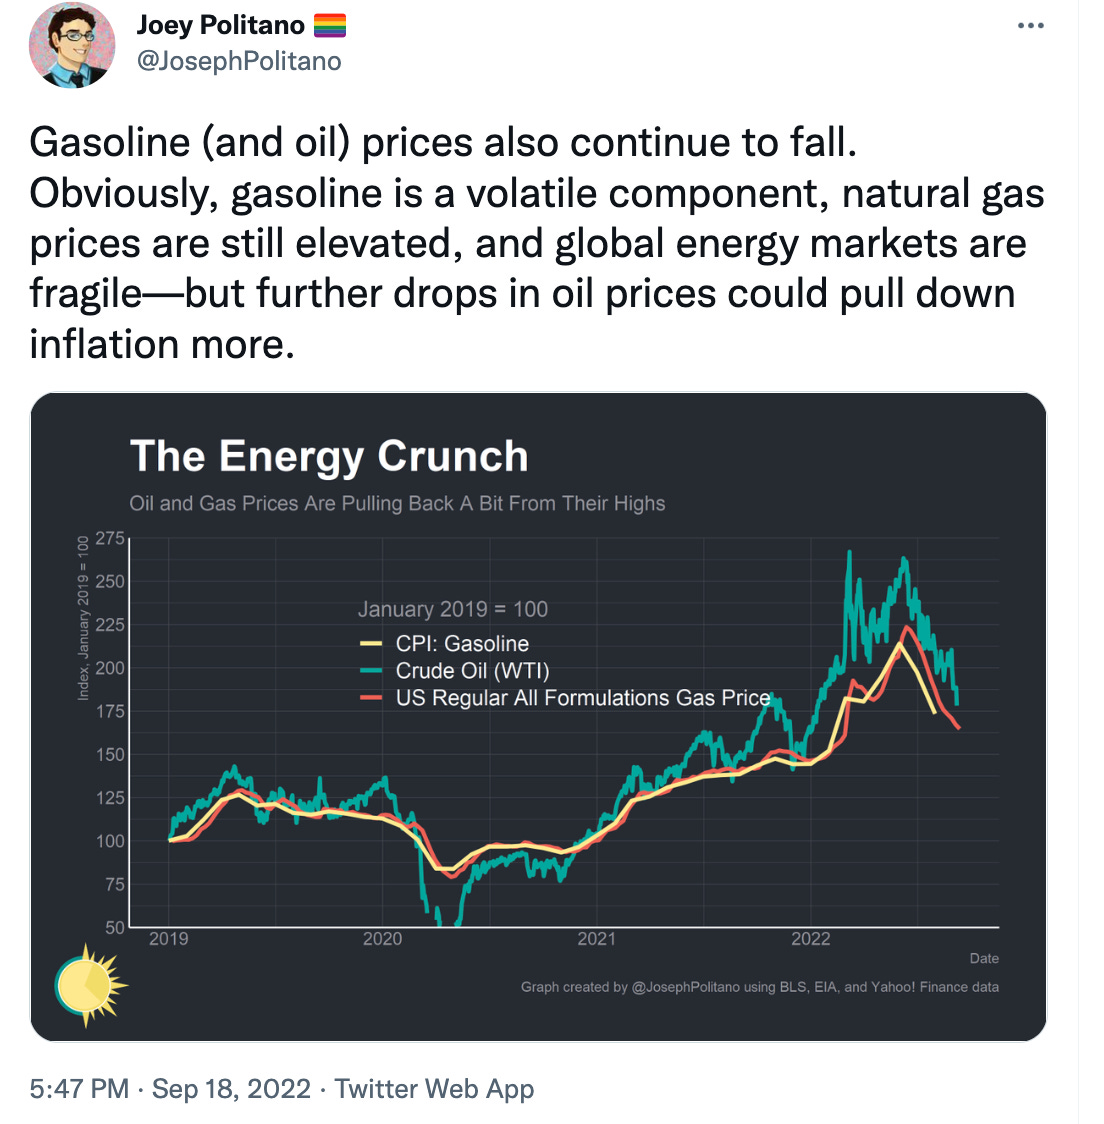Open the Joey Politano display name link
This screenshot has width=1104, height=1124.
click(x=221, y=25)
